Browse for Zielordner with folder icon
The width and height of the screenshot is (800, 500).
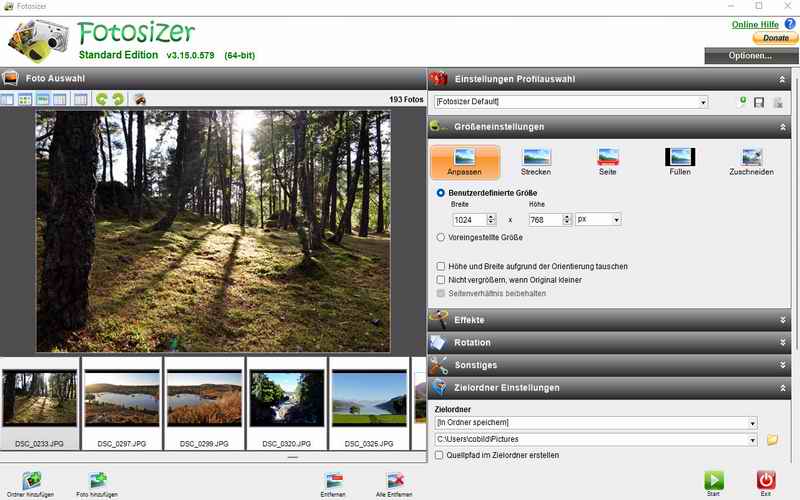772,439
